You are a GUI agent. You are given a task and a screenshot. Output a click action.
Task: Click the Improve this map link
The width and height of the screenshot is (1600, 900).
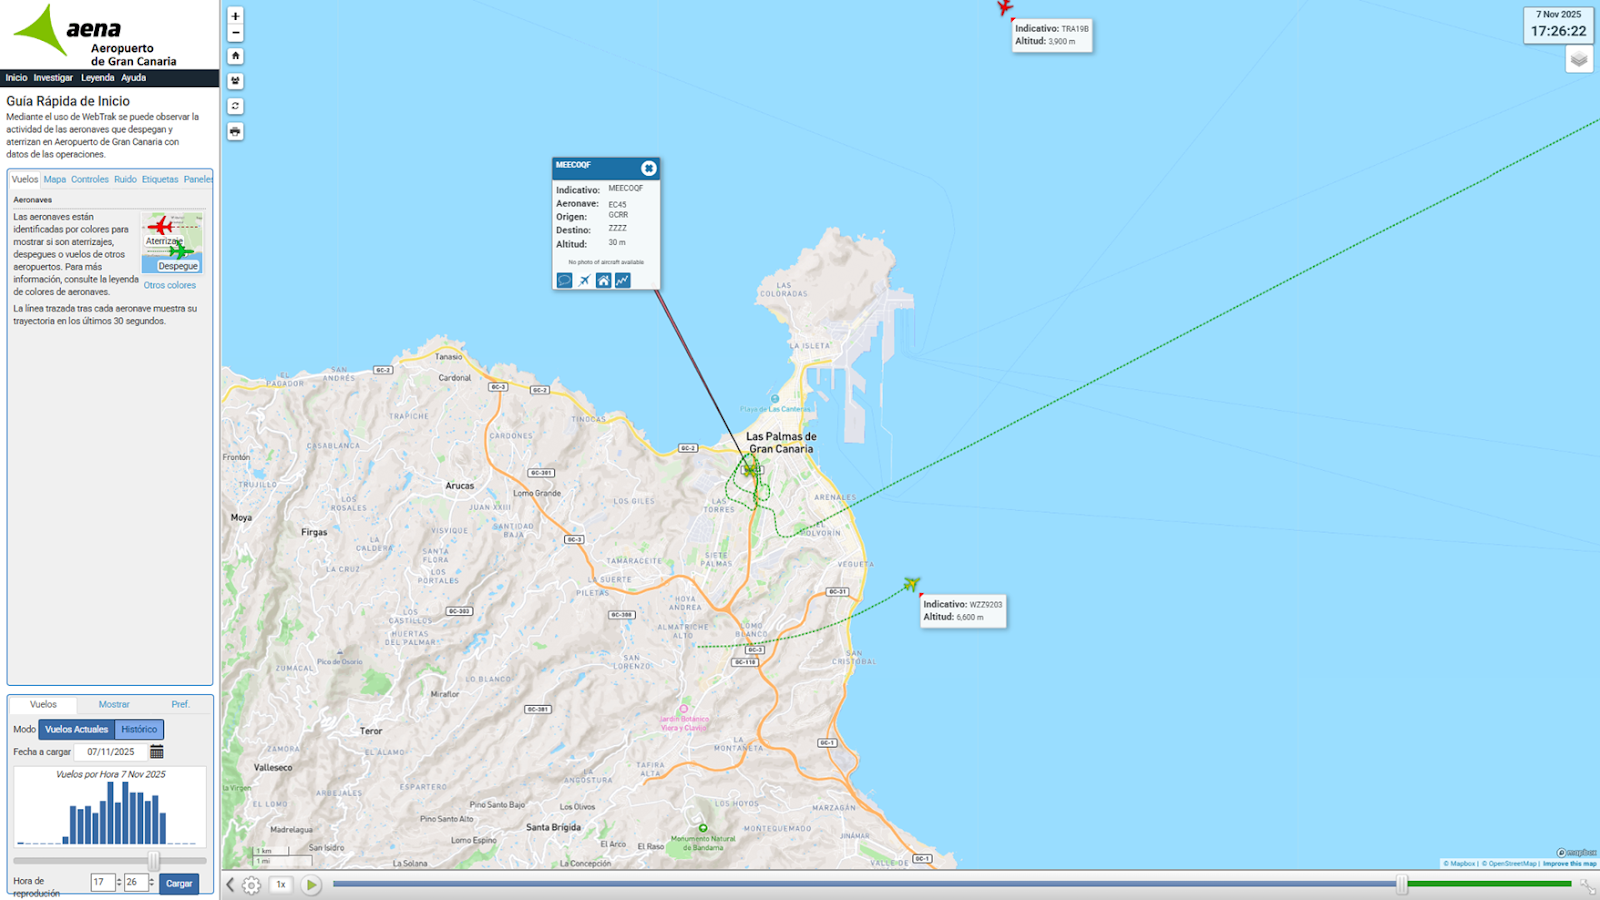(1570, 864)
